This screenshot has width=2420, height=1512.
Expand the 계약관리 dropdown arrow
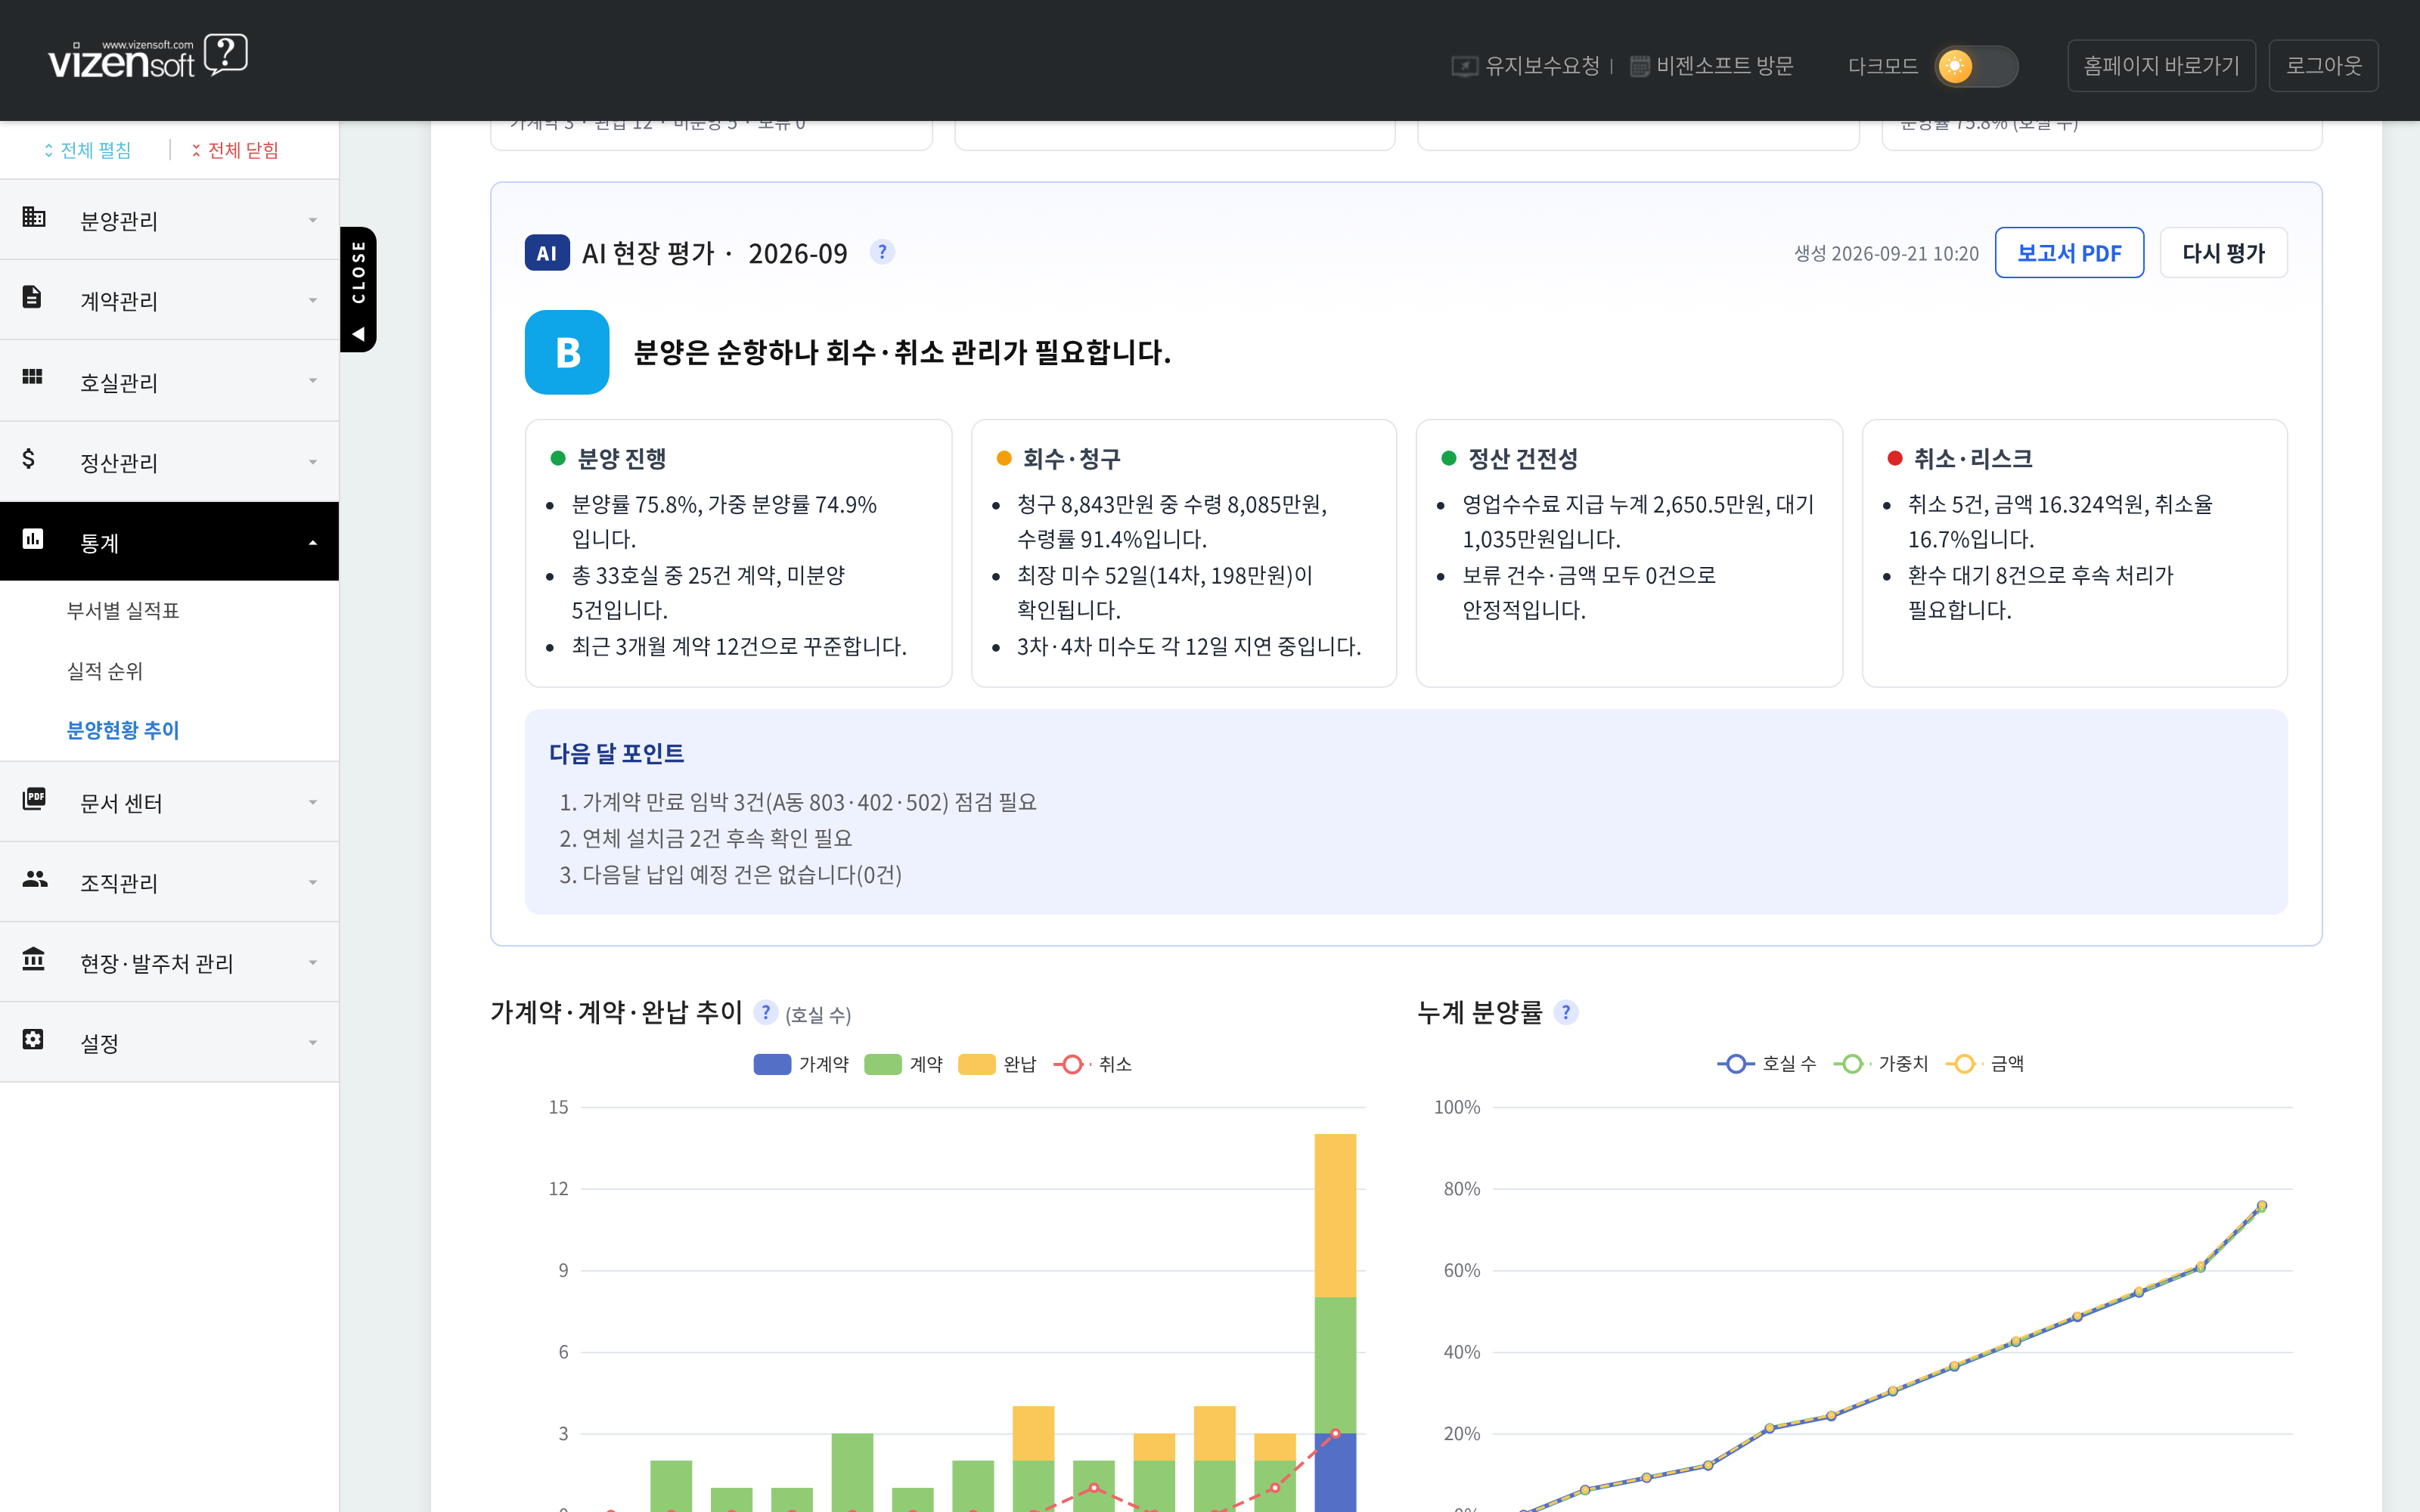point(313,300)
